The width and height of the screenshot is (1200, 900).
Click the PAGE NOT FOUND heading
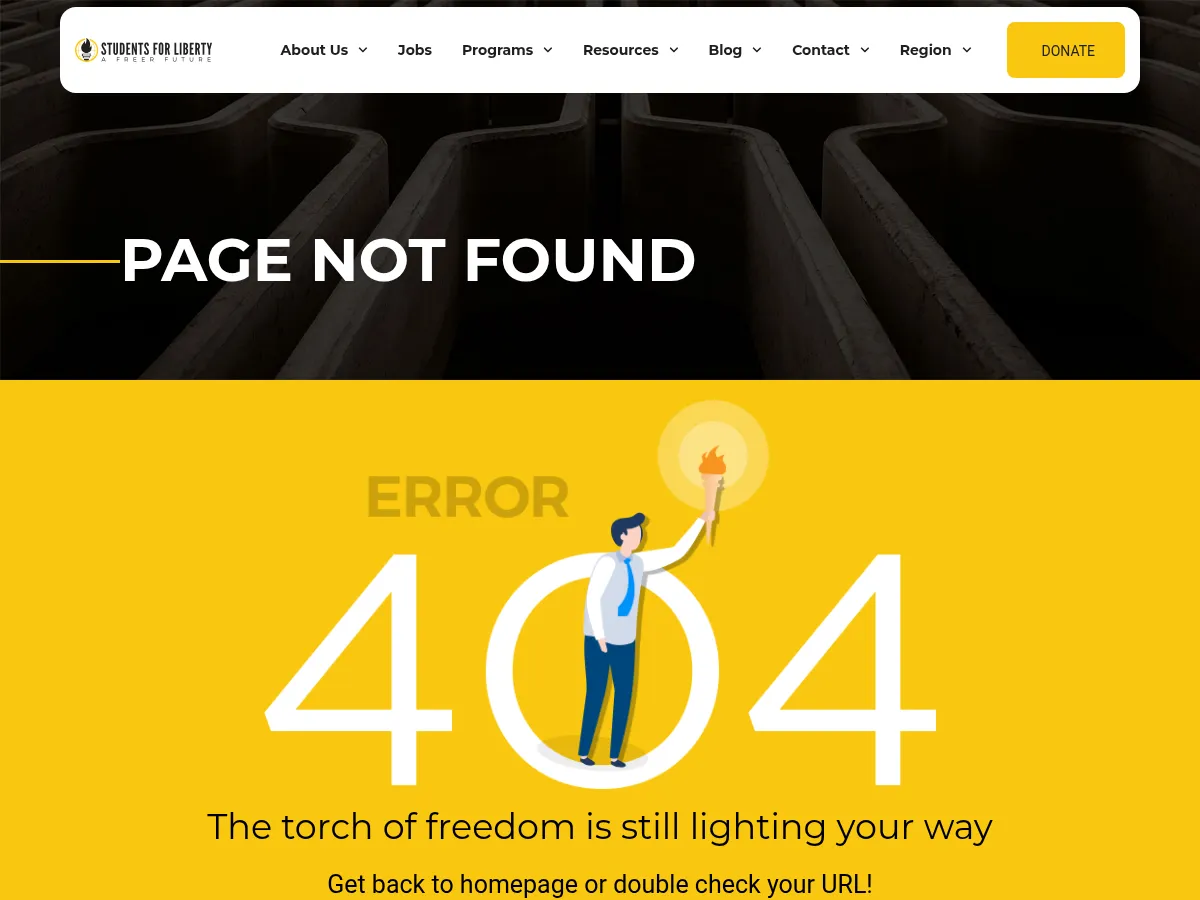click(x=408, y=260)
